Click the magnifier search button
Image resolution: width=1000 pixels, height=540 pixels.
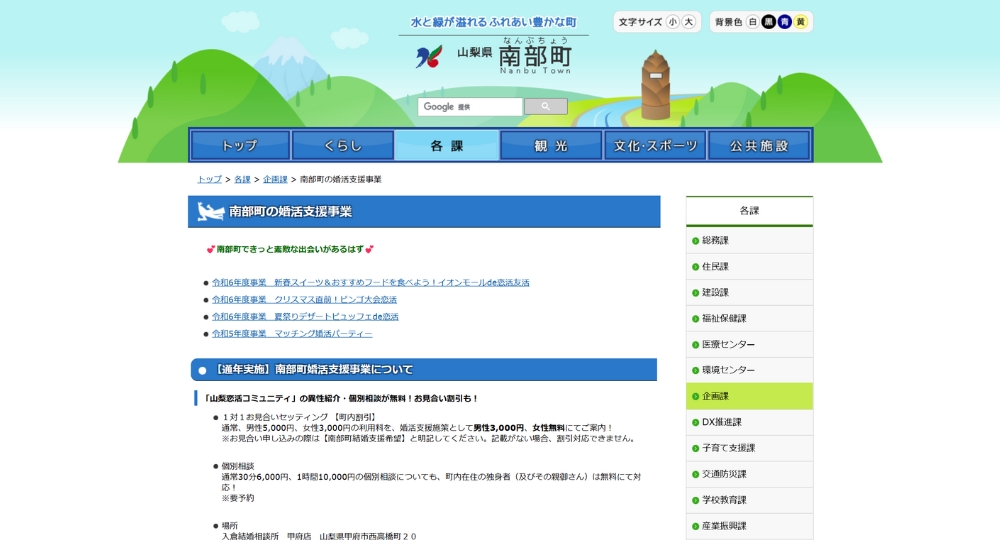(x=545, y=106)
